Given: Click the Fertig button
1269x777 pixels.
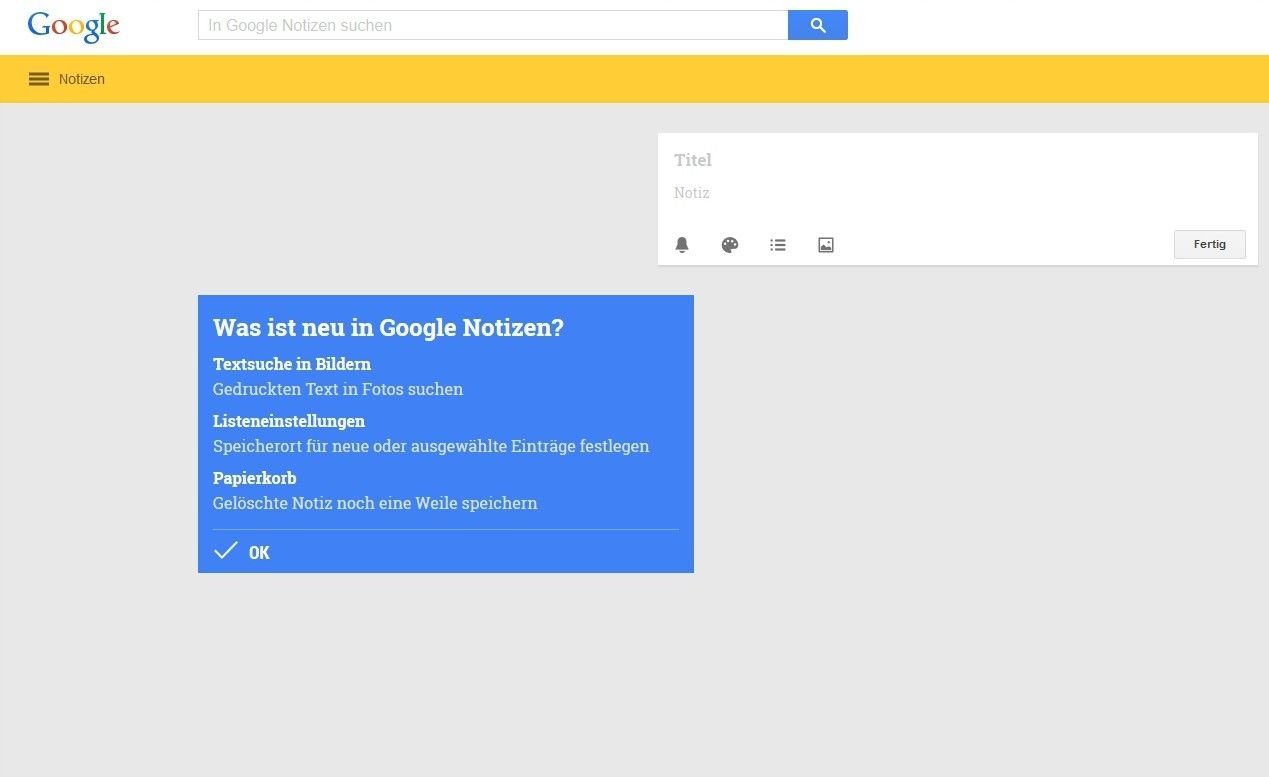Looking at the screenshot, I should coord(1210,244).
